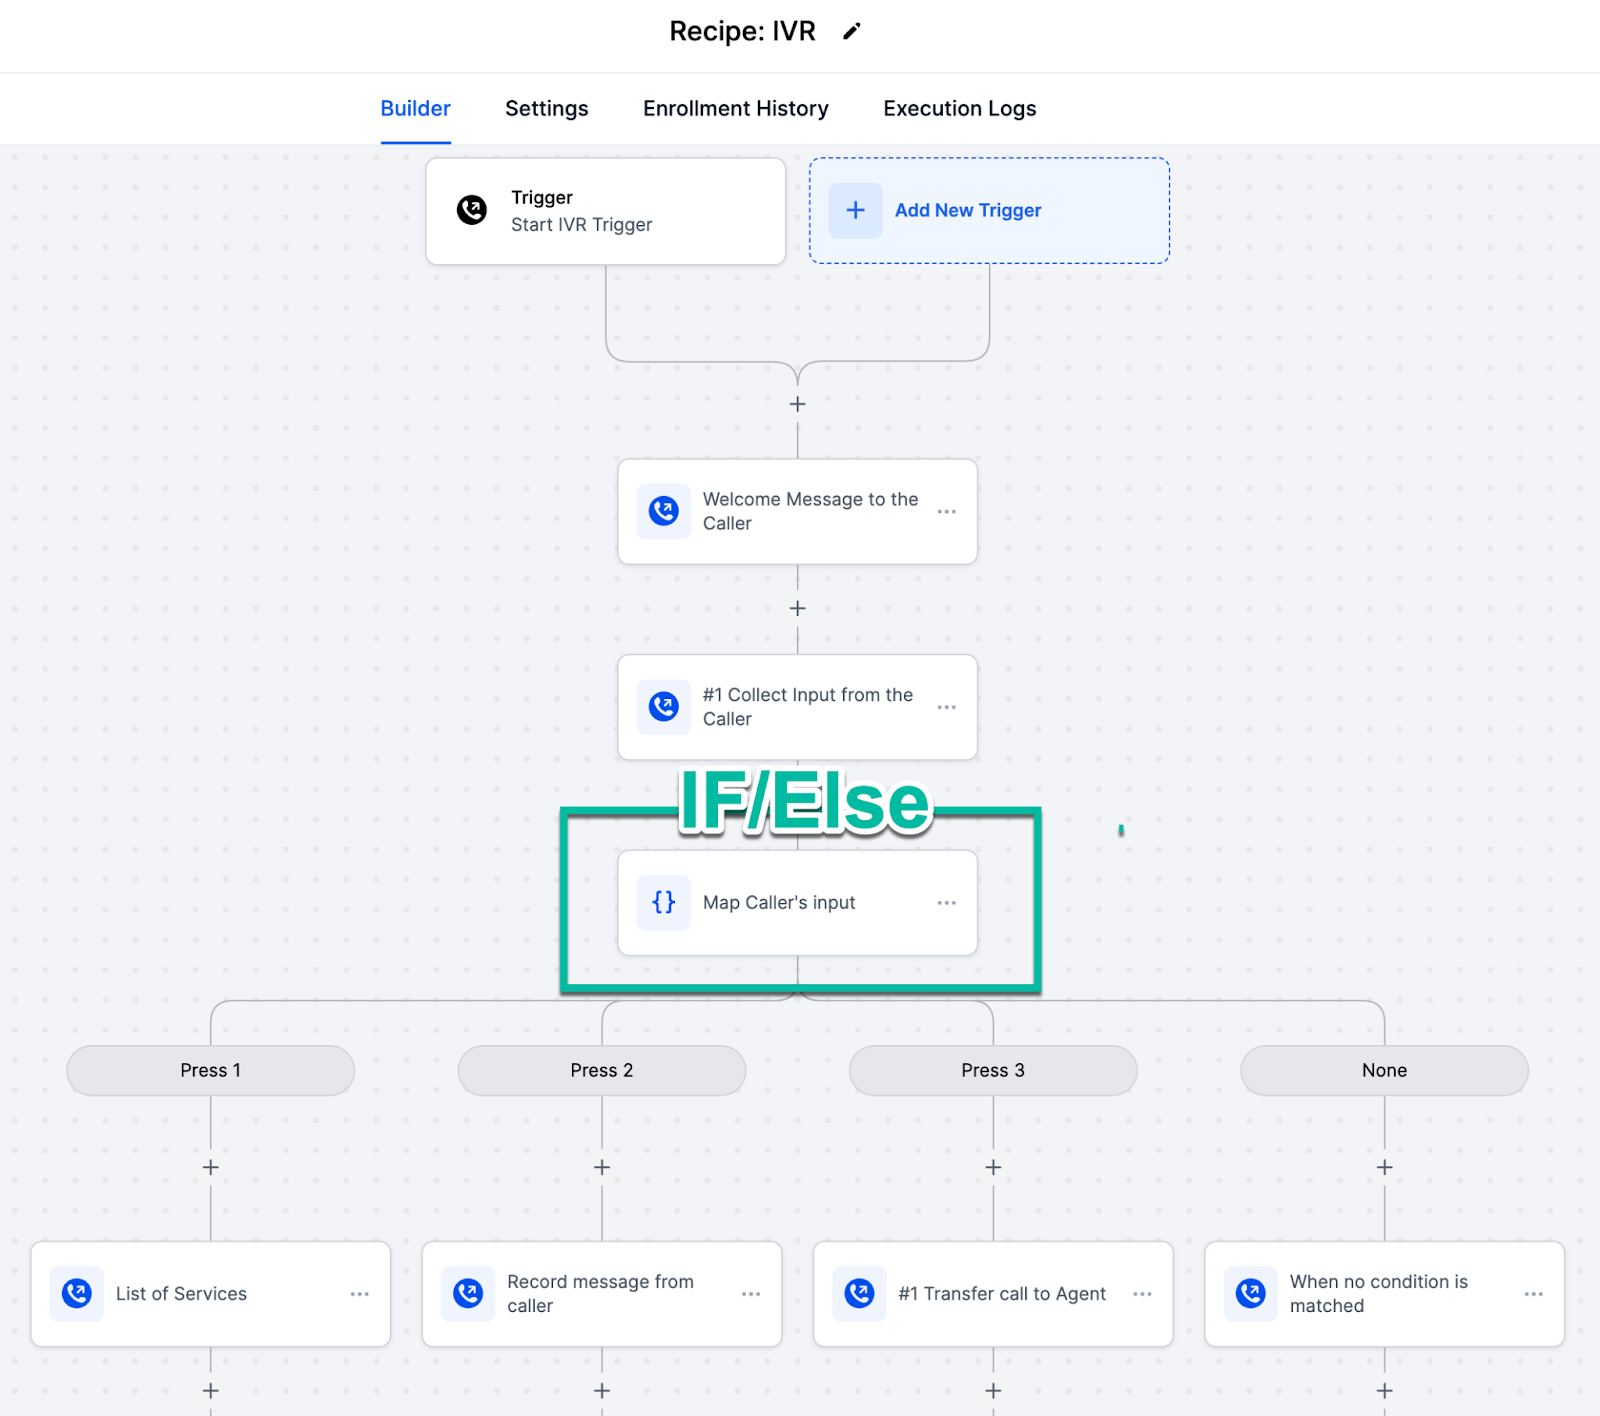The image size is (1600, 1416).
Task: Click the phone icon on Welcome Message node
Action: pyautogui.click(x=663, y=511)
